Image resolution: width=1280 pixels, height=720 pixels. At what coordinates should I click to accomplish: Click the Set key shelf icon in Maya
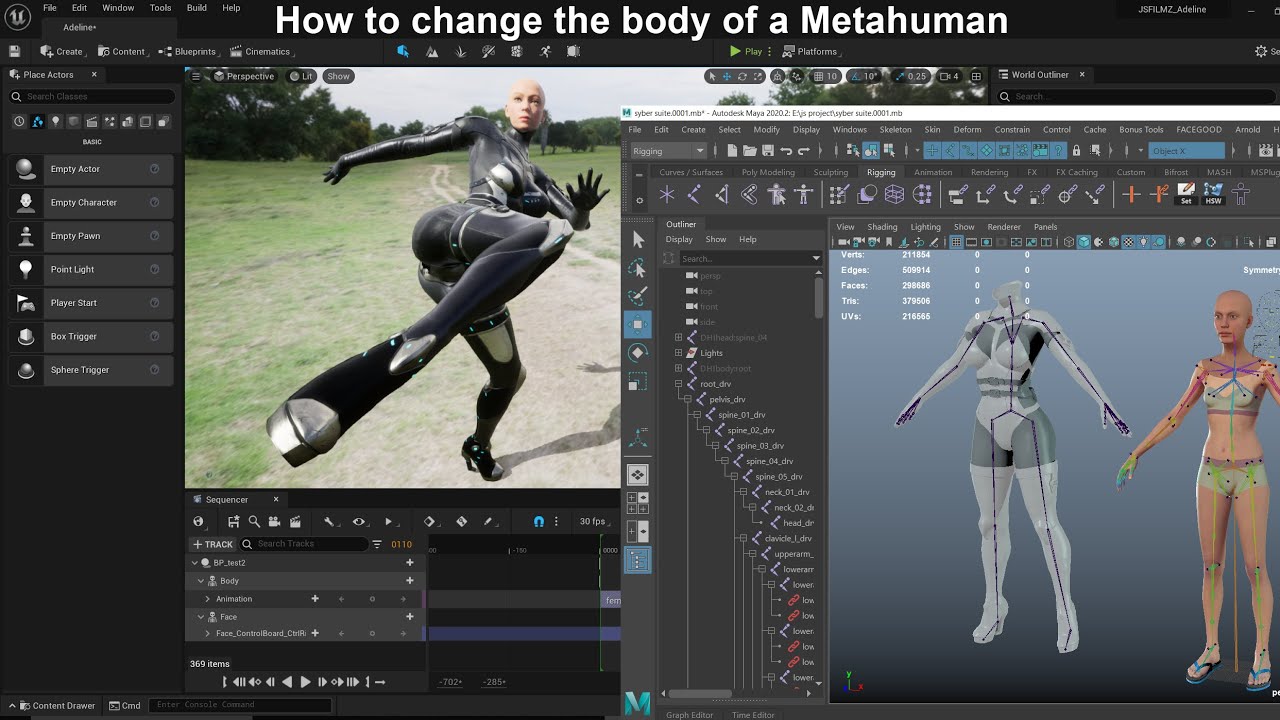pyautogui.click(x=1186, y=194)
